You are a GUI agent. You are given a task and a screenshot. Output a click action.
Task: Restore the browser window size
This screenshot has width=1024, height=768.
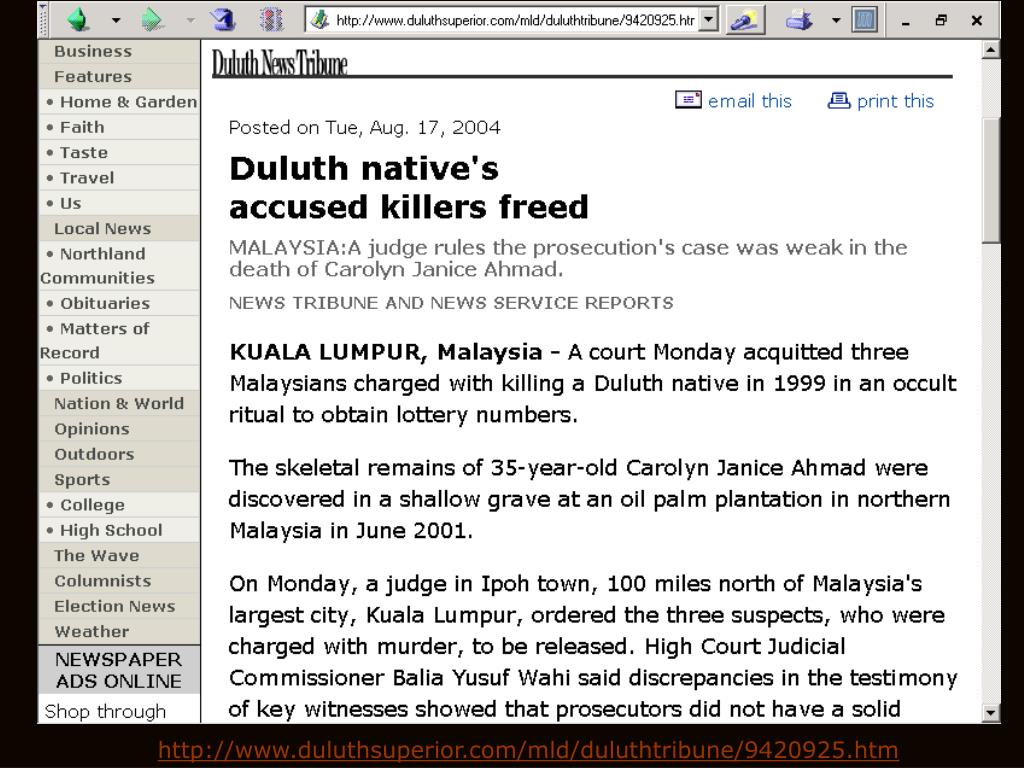pos(941,20)
